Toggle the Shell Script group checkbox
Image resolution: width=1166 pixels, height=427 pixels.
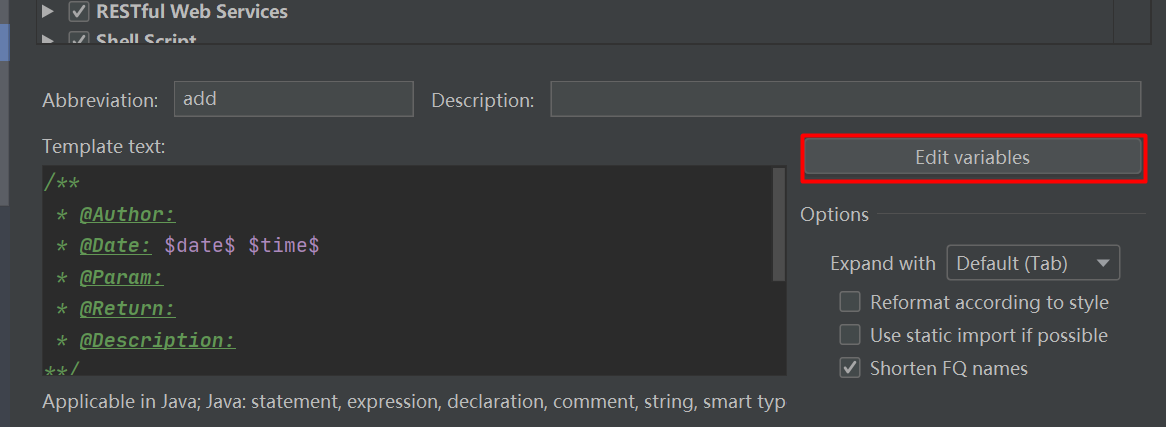pyautogui.click(x=79, y=40)
